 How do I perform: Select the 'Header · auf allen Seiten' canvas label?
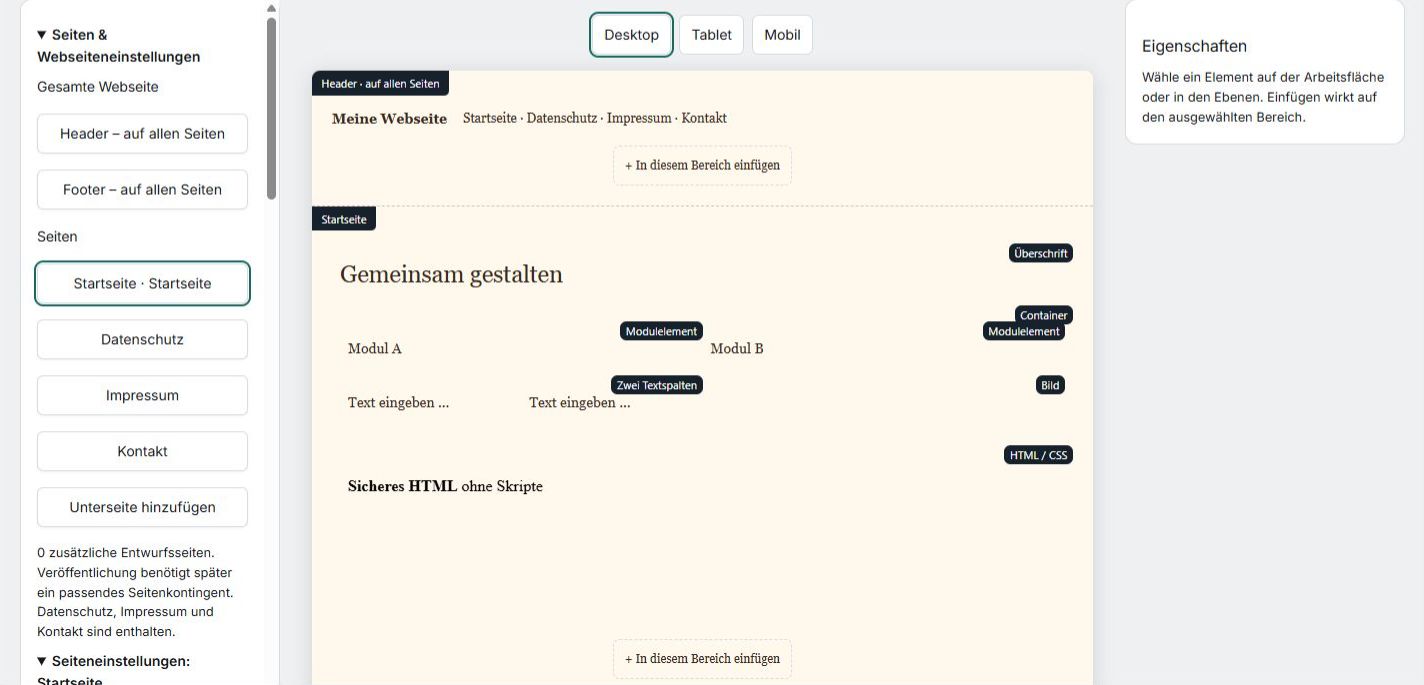(380, 84)
